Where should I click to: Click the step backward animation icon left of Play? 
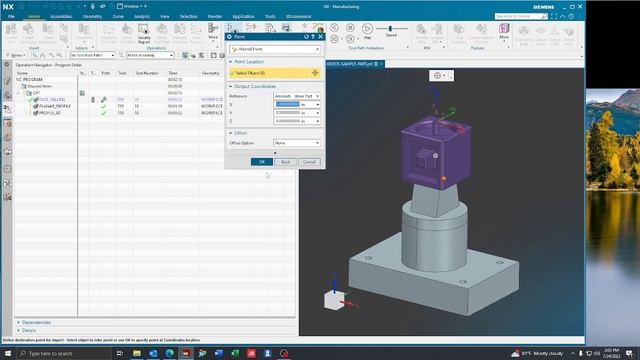tap(334, 28)
